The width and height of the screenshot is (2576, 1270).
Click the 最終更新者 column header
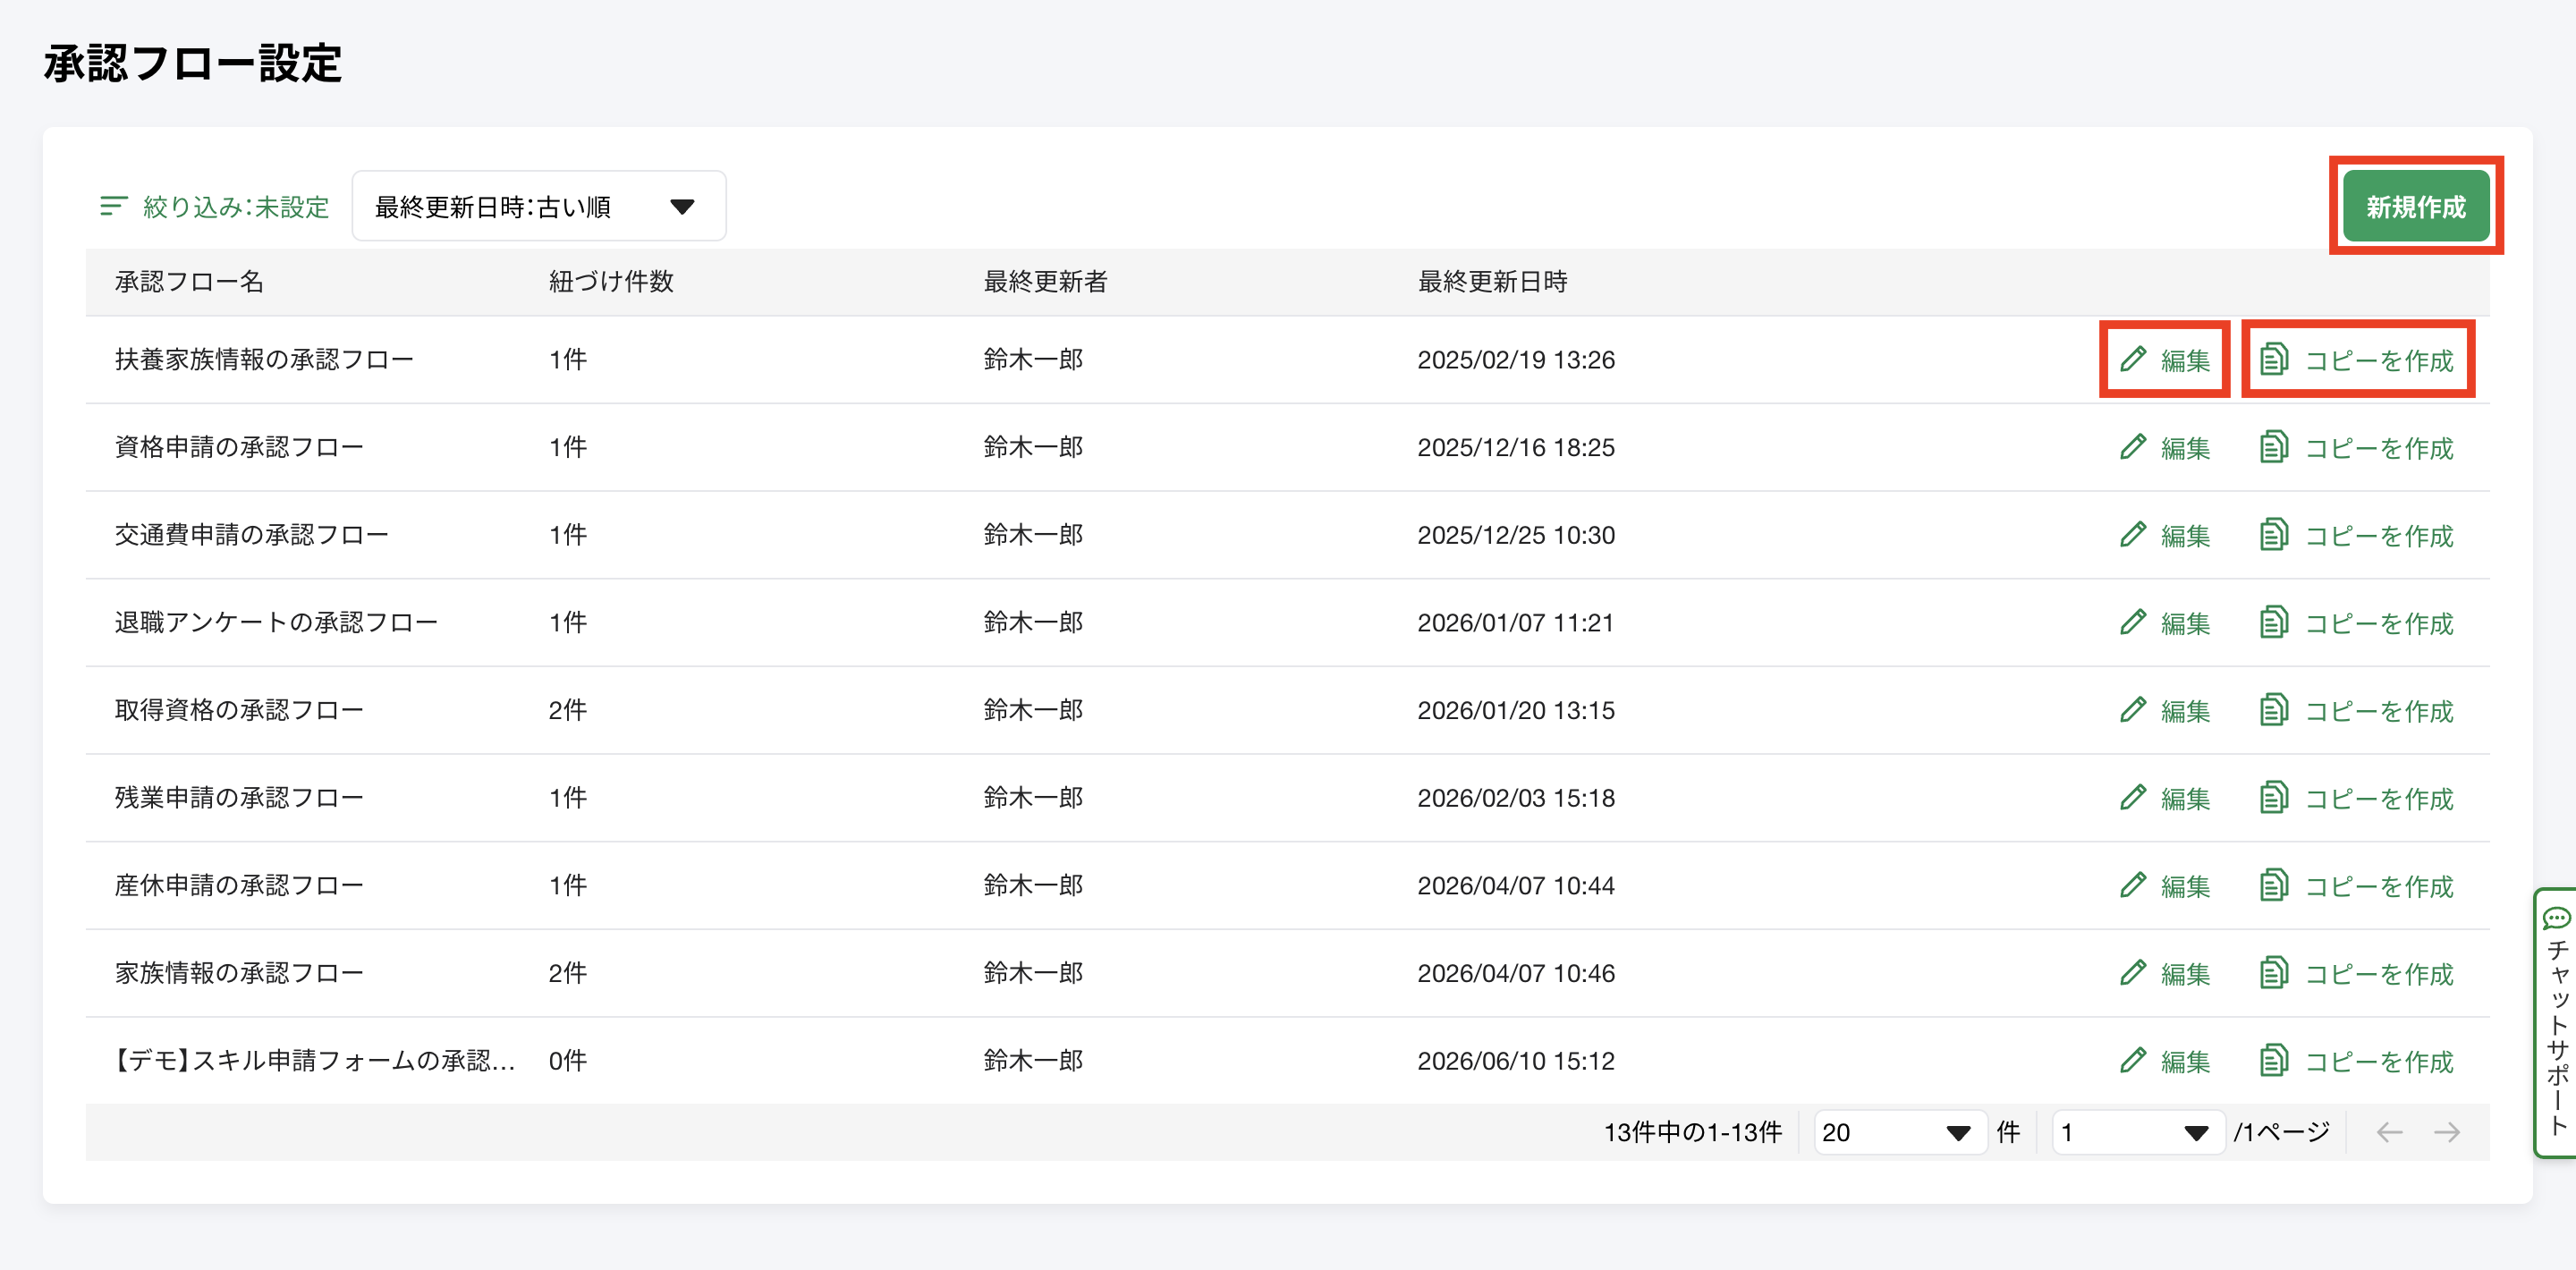(x=1045, y=281)
